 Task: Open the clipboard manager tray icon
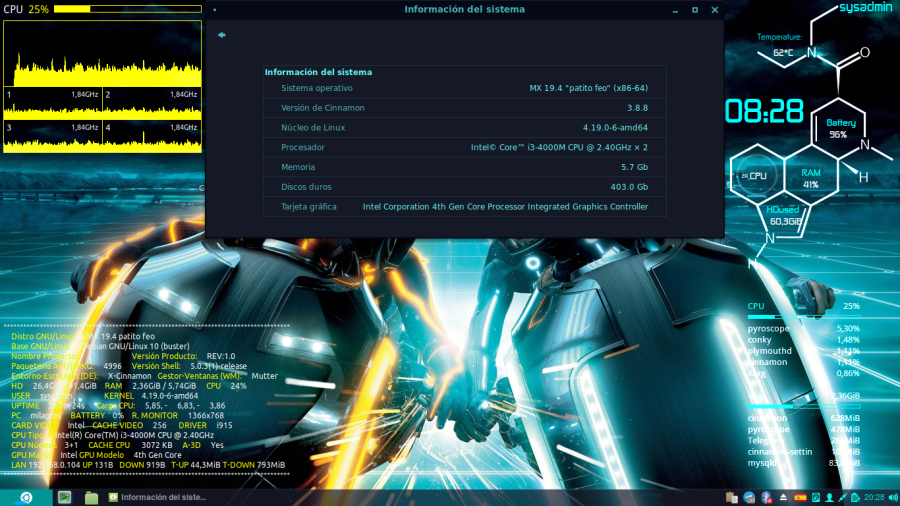[731, 497]
